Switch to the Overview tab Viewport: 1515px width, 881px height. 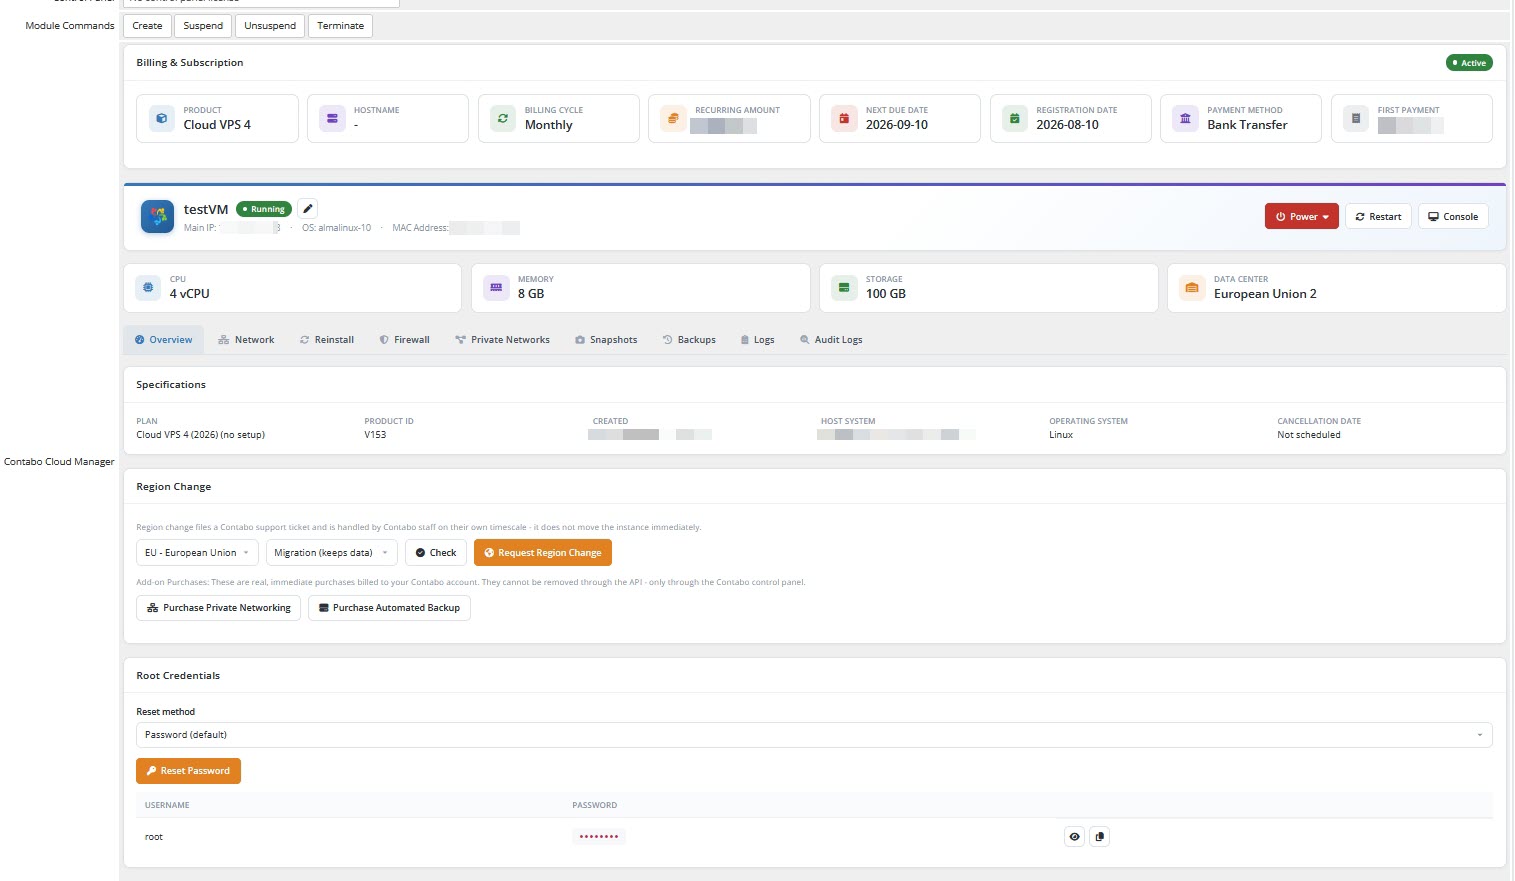(x=164, y=340)
